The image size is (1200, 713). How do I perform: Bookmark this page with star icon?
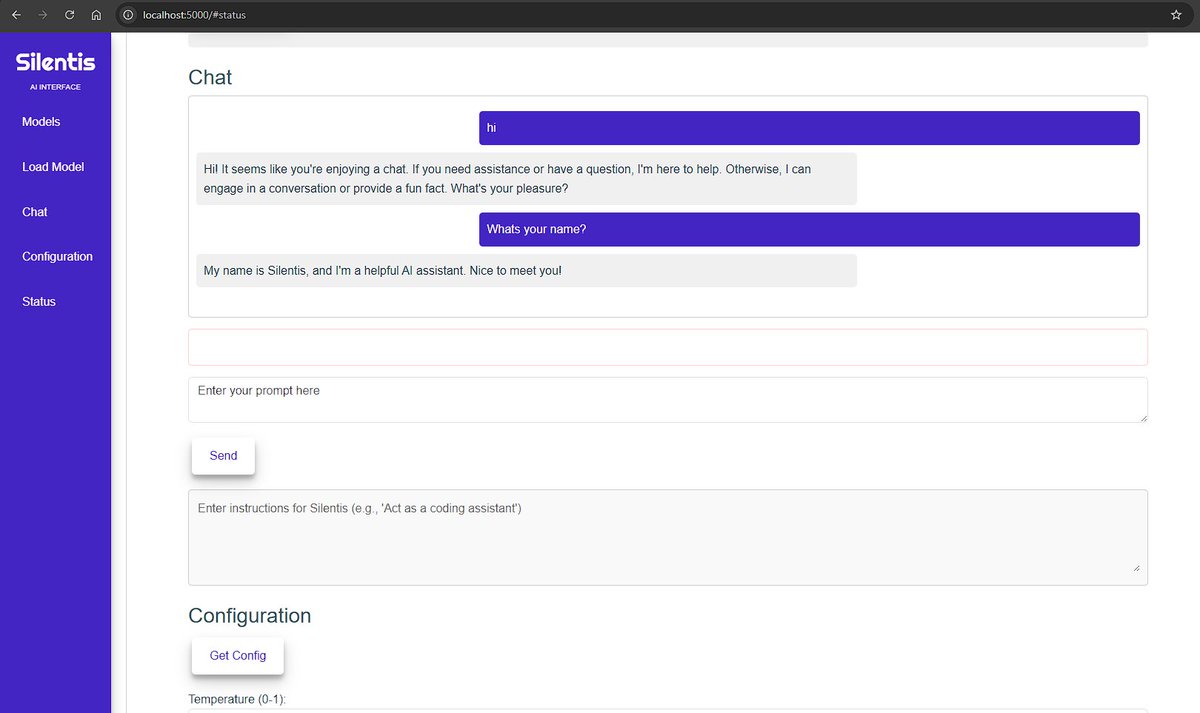pyautogui.click(x=1176, y=15)
